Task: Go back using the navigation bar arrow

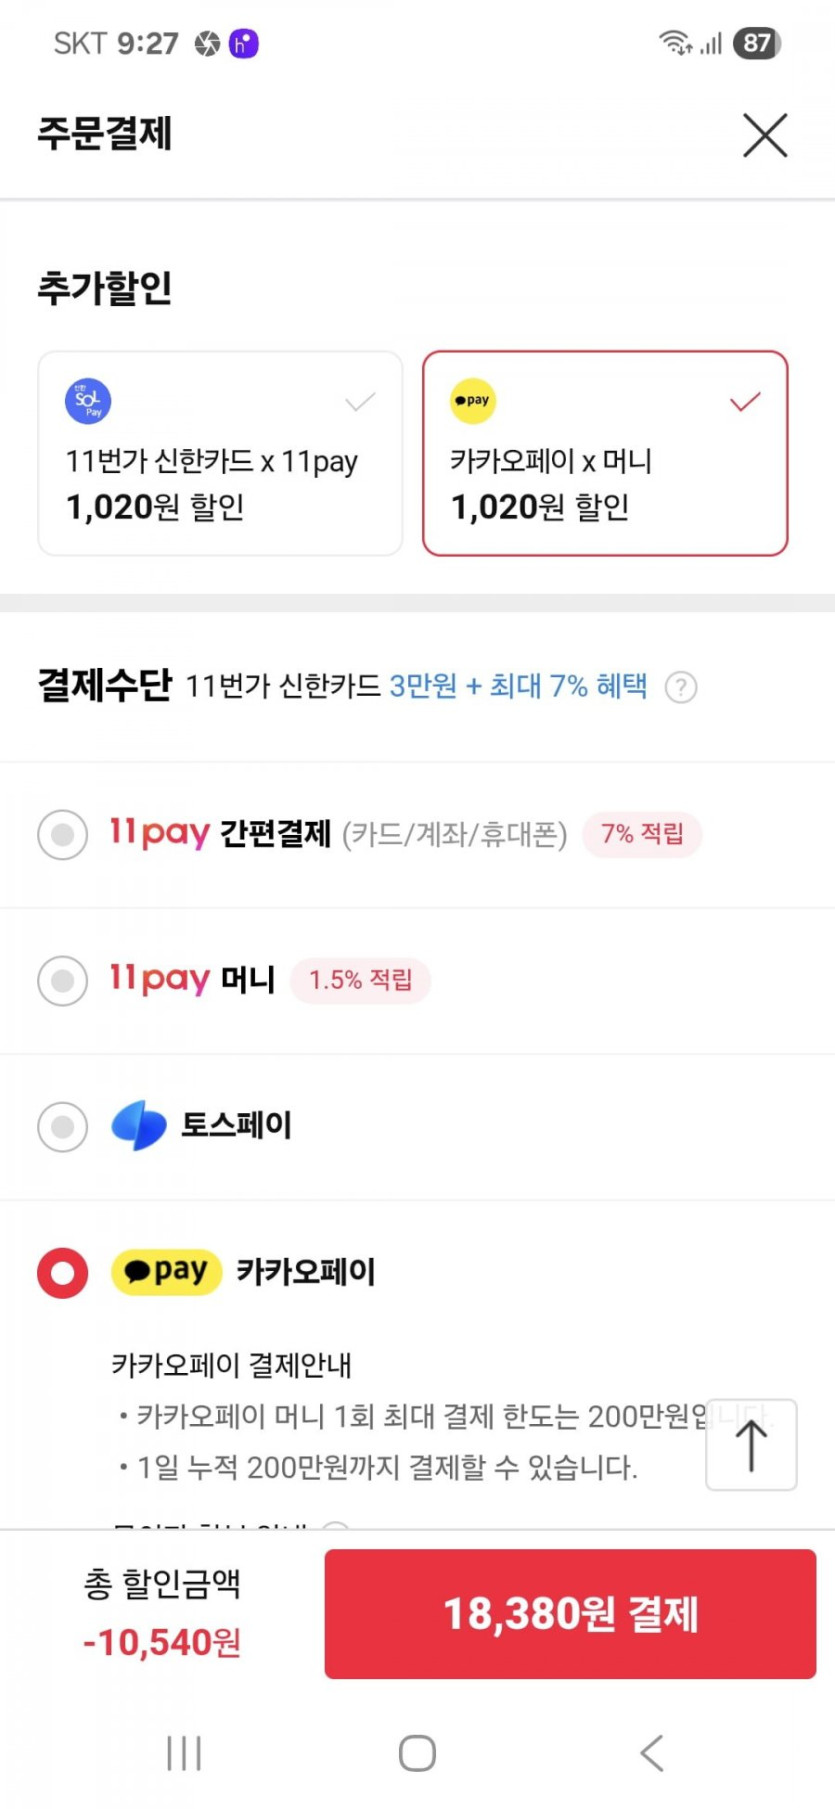Action: [651, 1753]
